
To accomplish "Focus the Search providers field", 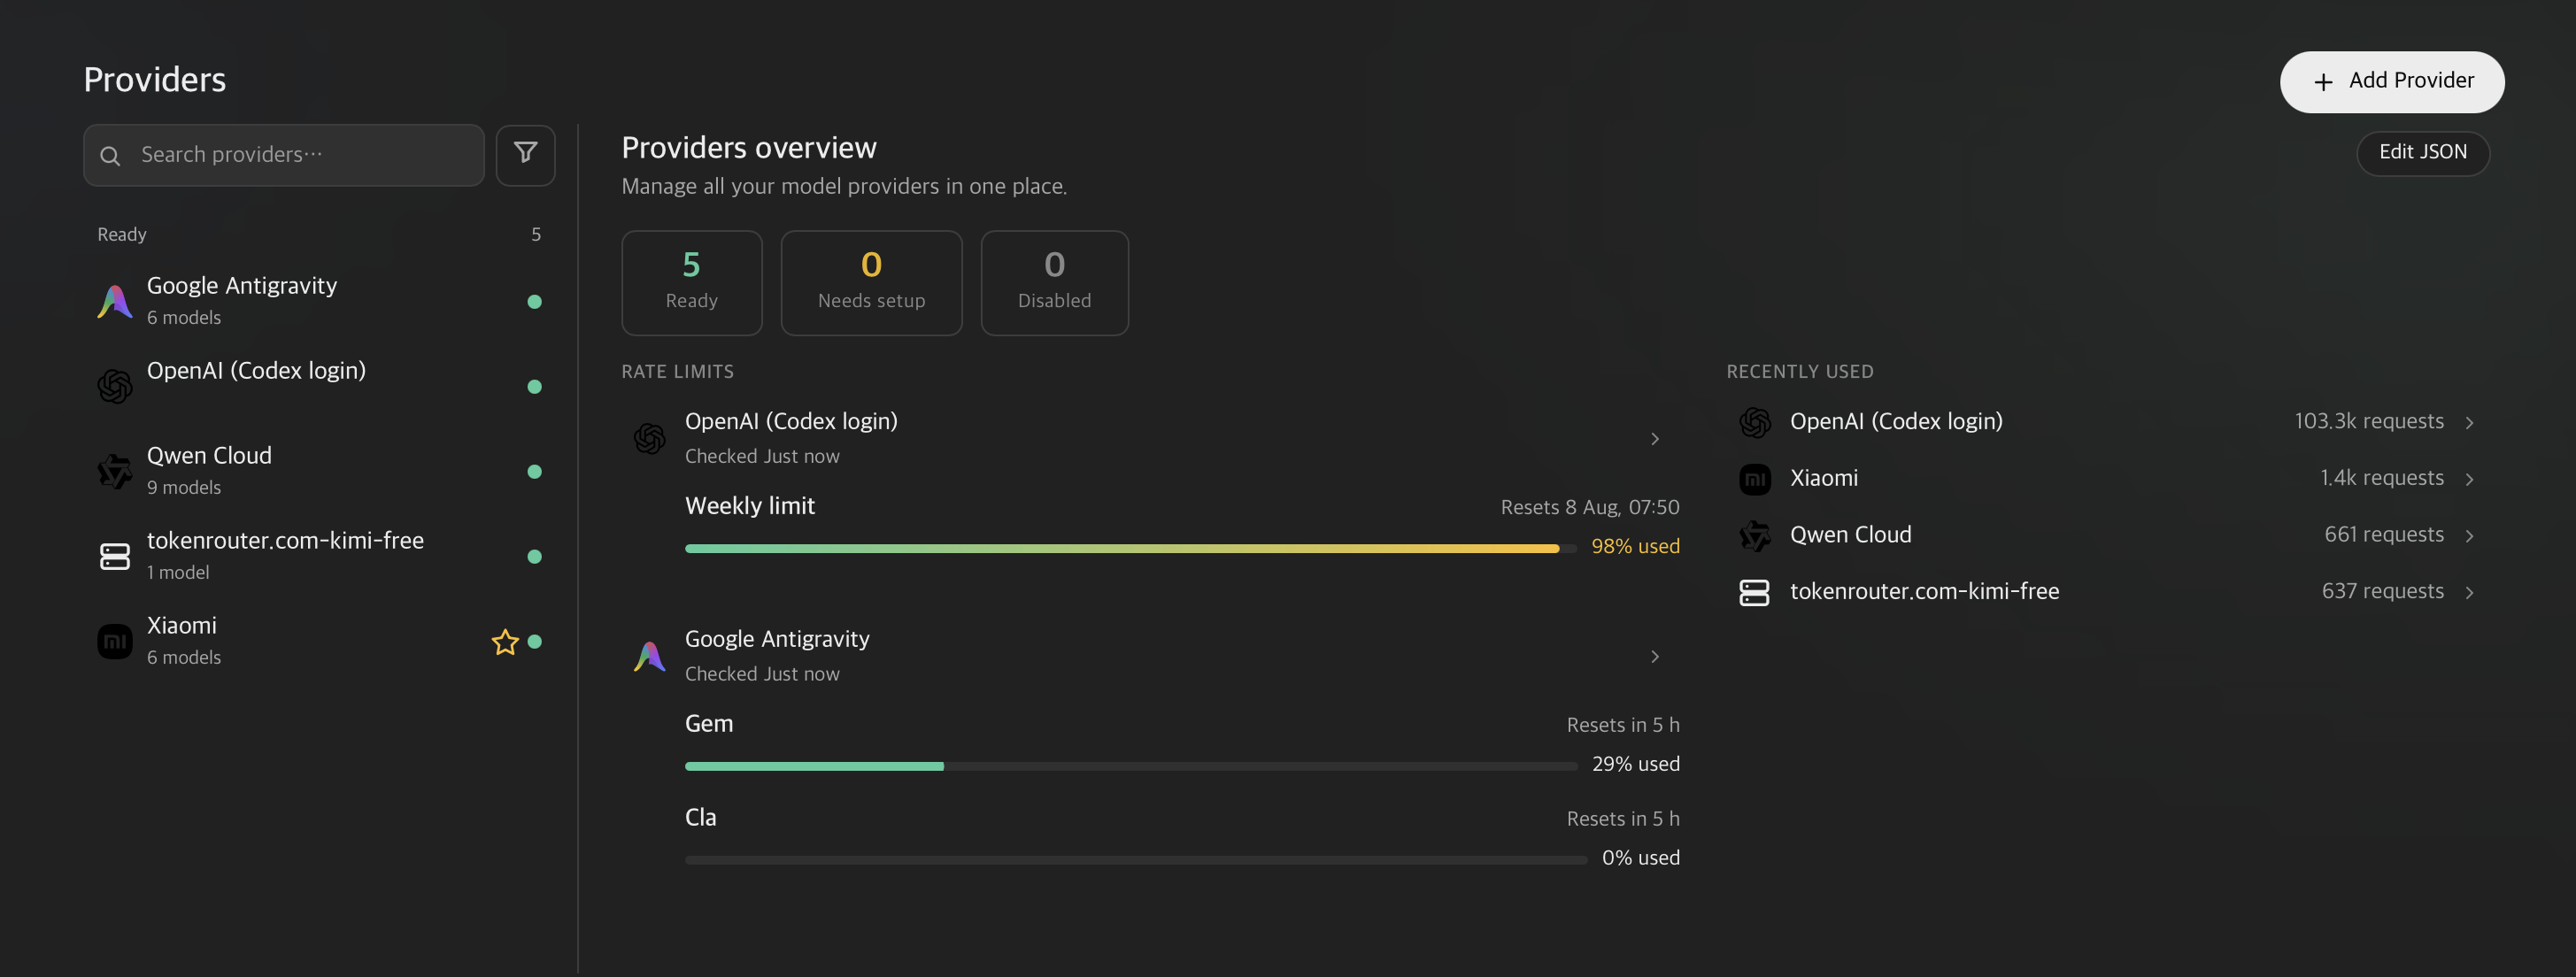I will coord(284,155).
